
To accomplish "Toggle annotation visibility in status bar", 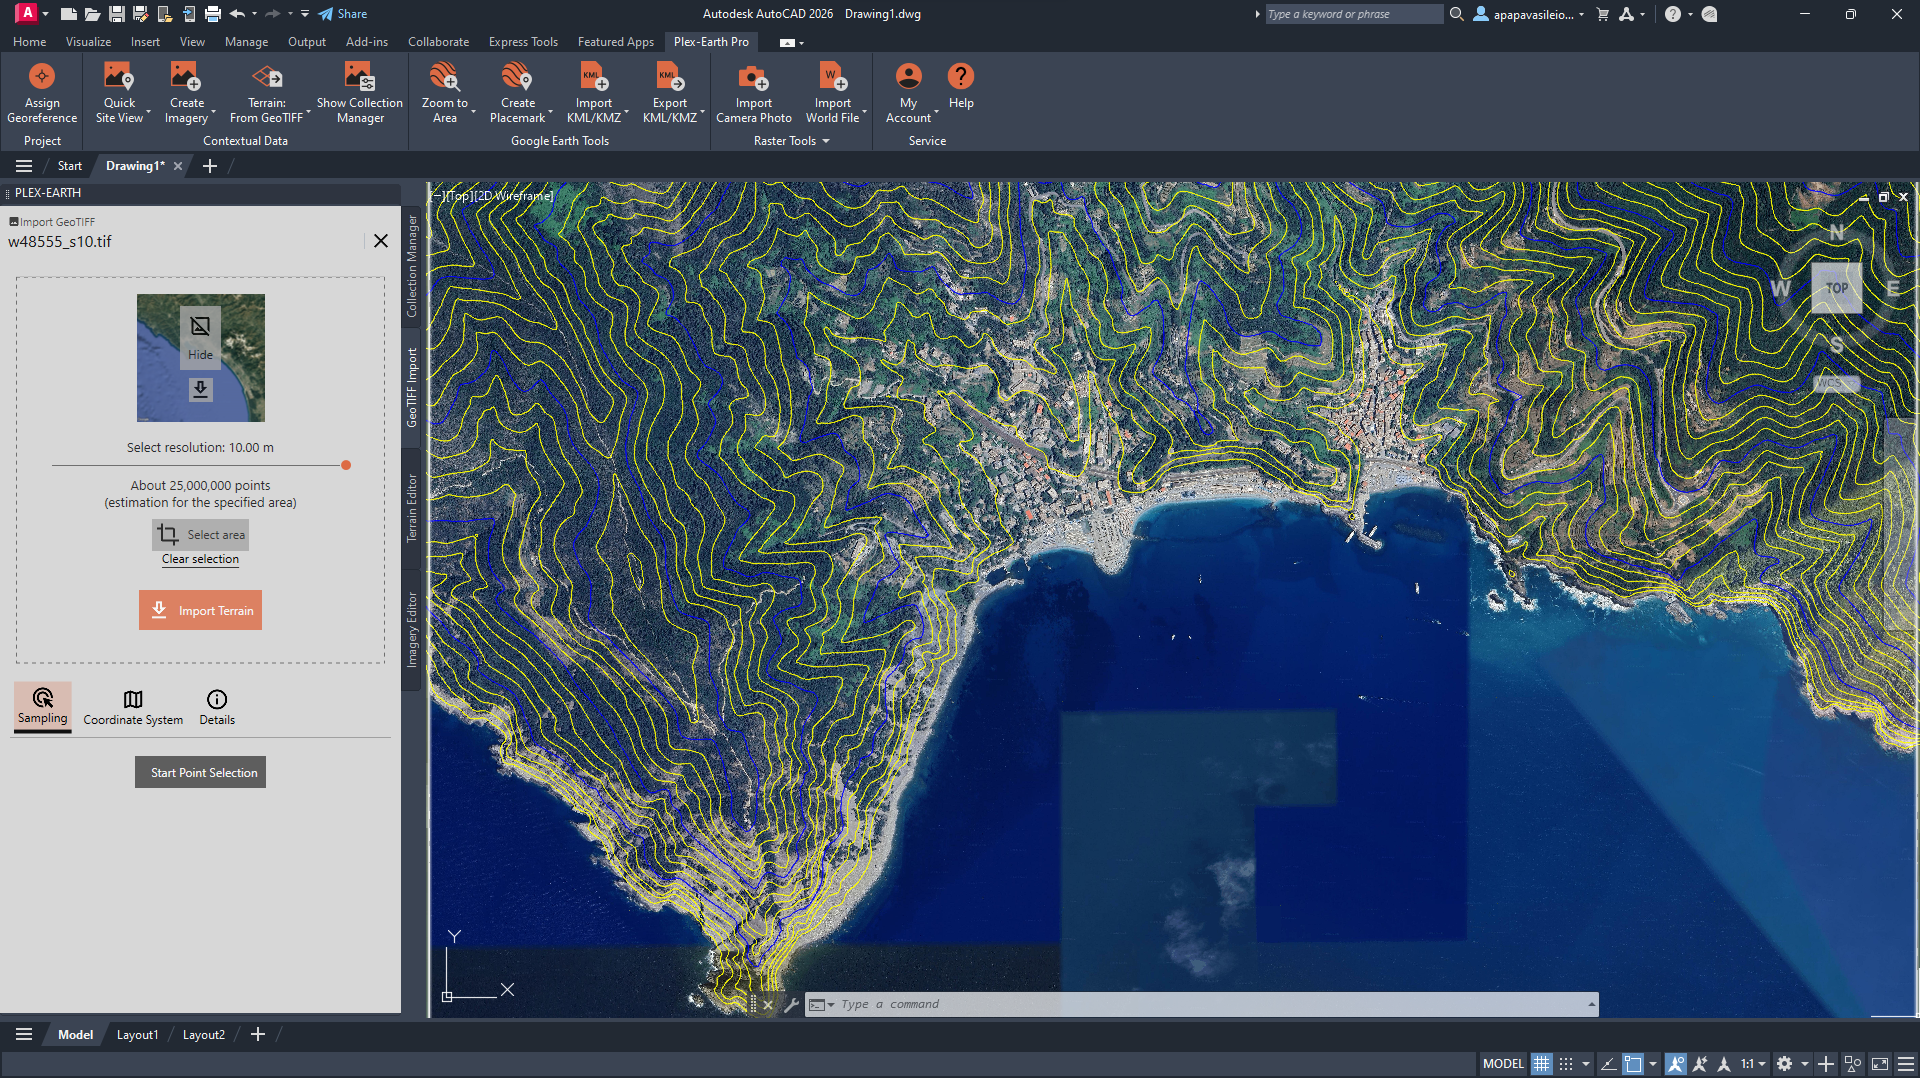I will click(x=1676, y=1064).
